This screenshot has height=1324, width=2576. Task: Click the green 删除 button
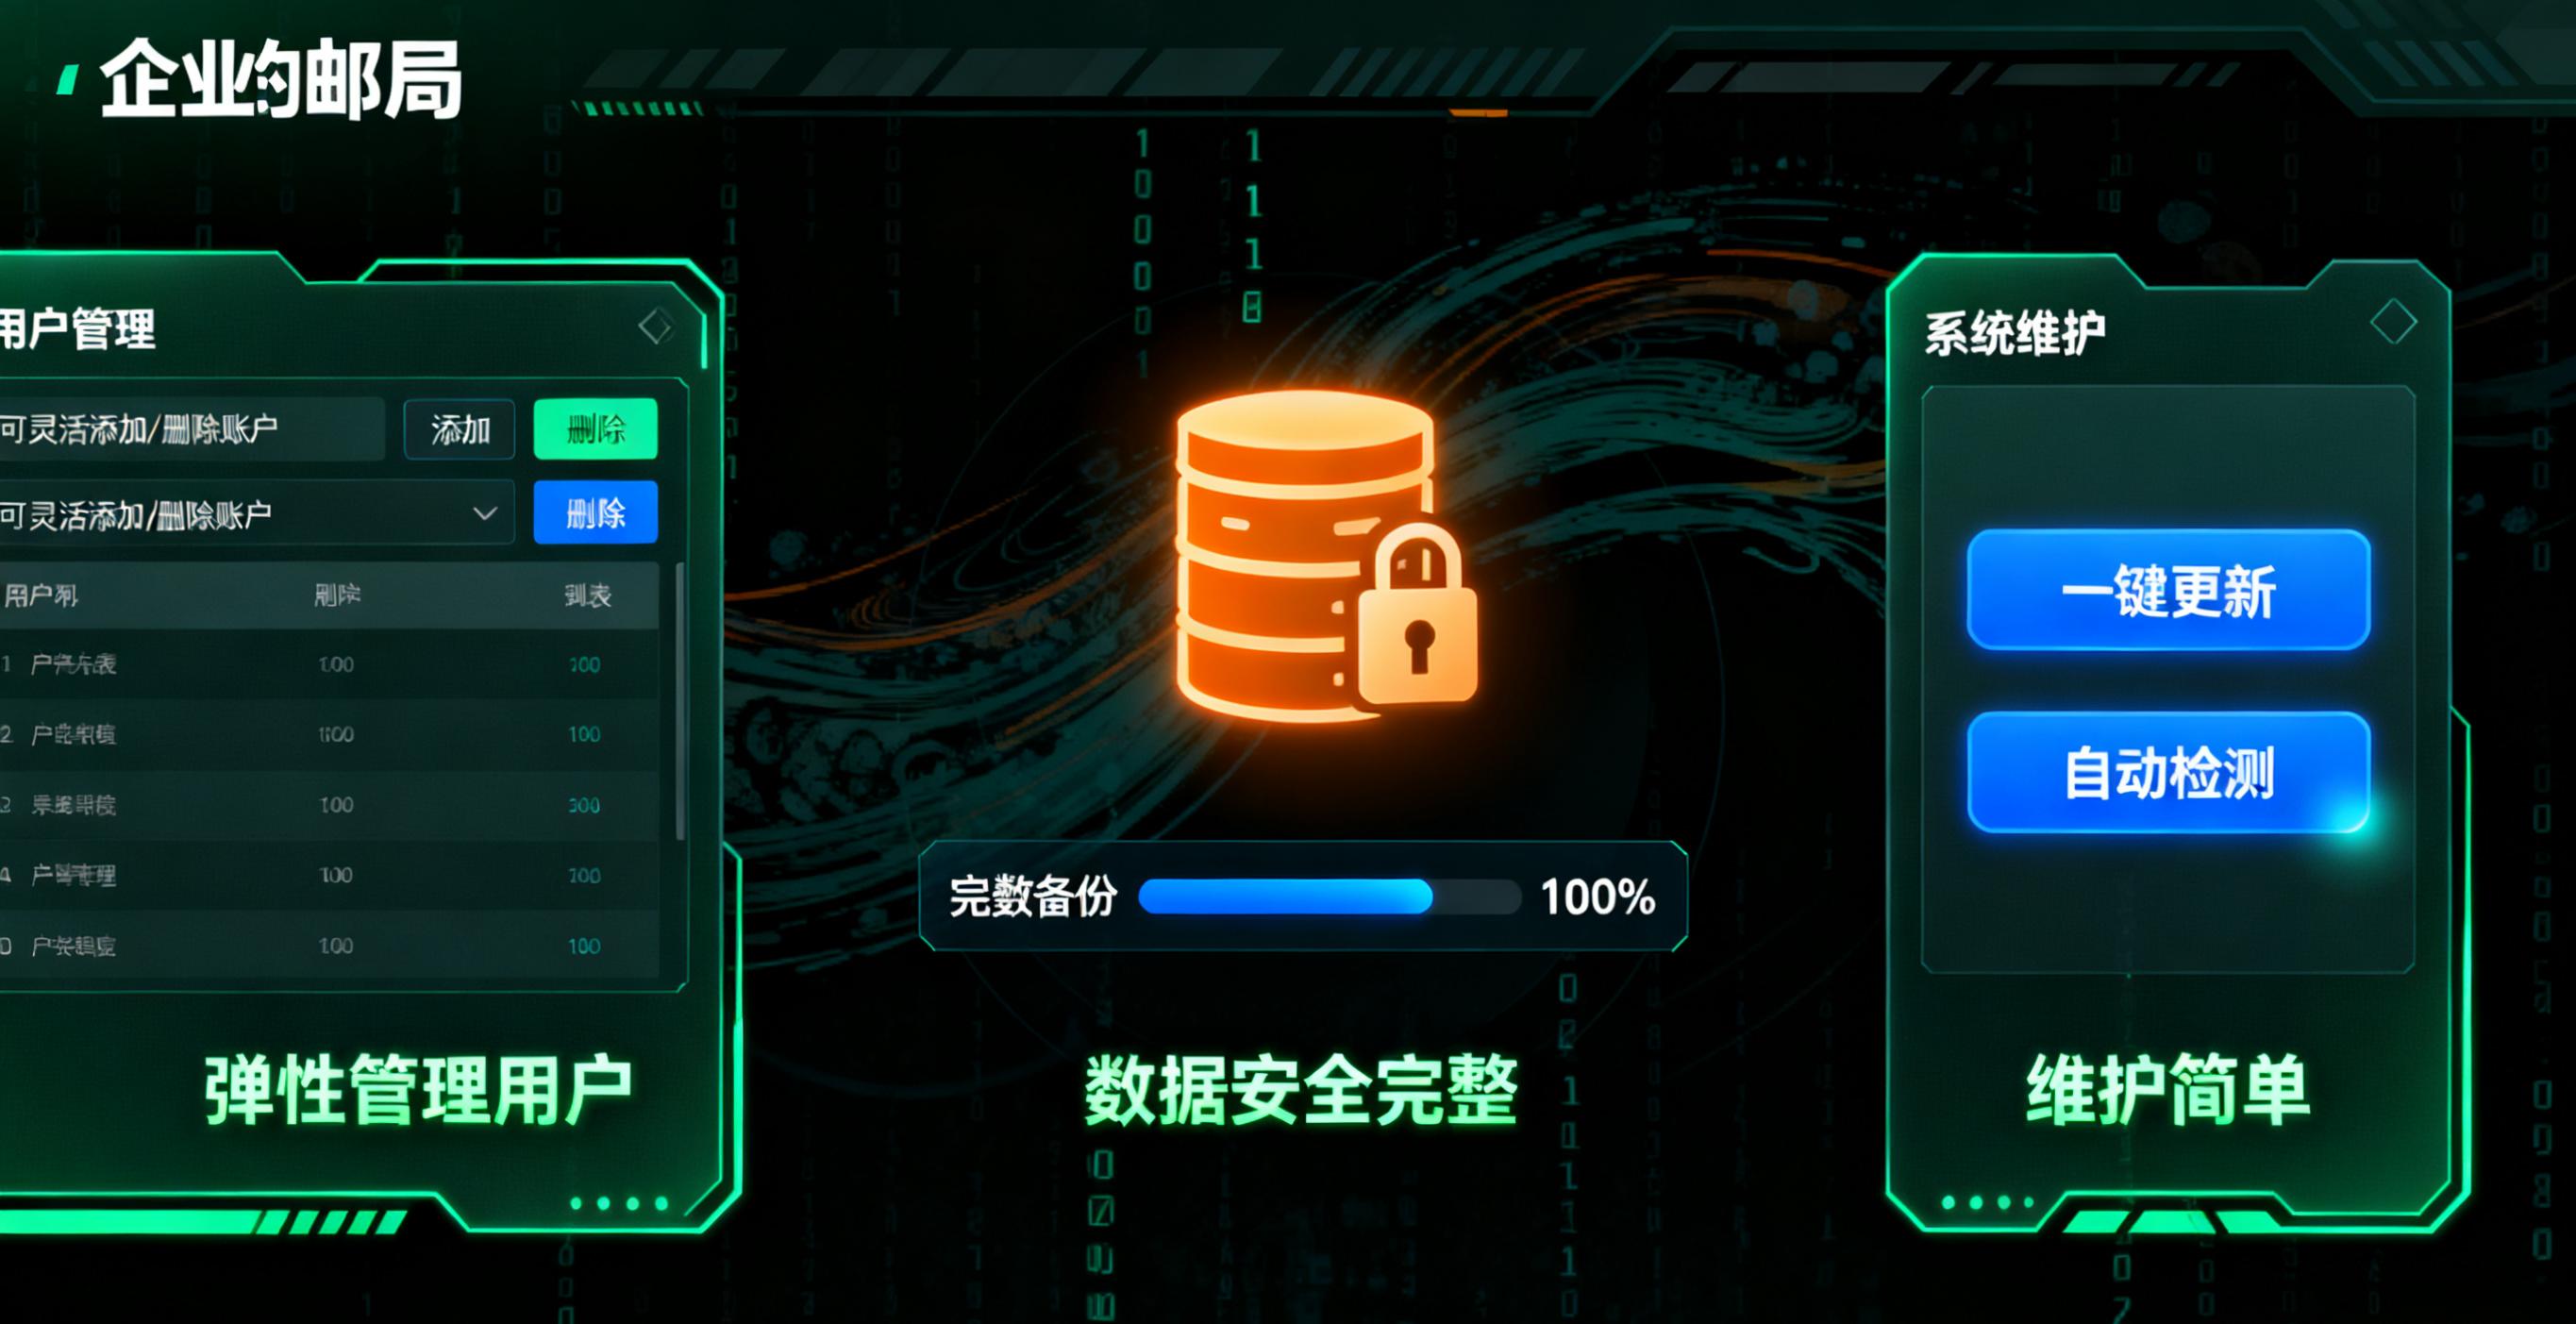tap(596, 429)
